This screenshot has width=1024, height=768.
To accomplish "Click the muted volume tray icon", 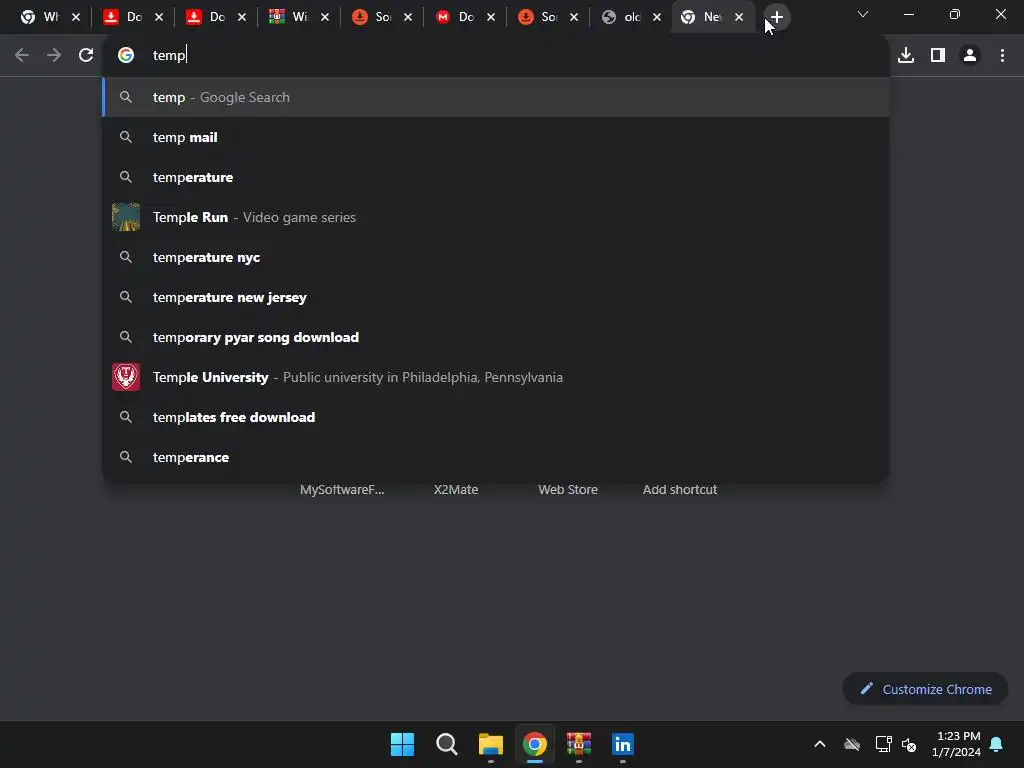I will 908,744.
